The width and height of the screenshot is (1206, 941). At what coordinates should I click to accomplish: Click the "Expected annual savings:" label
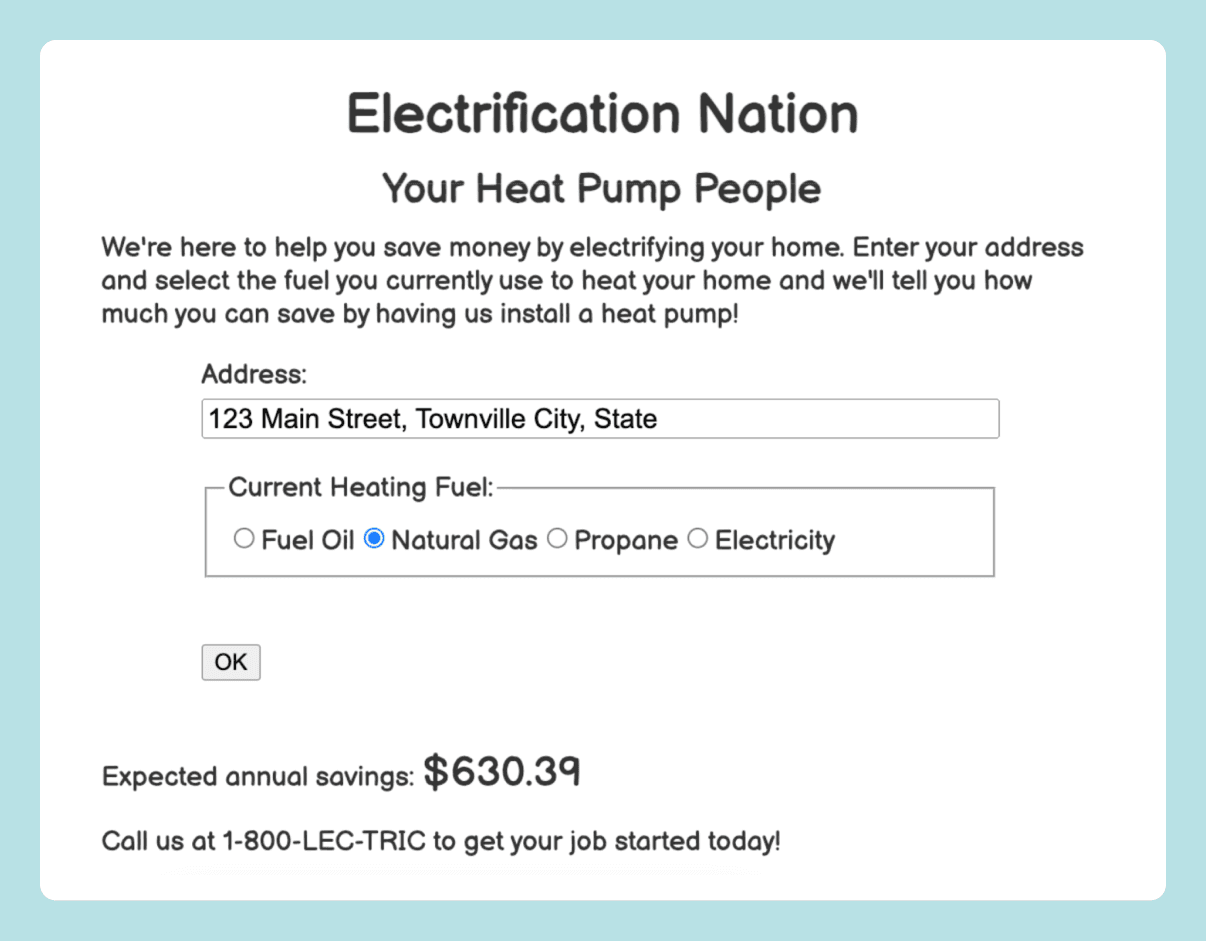[x=258, y=777]
